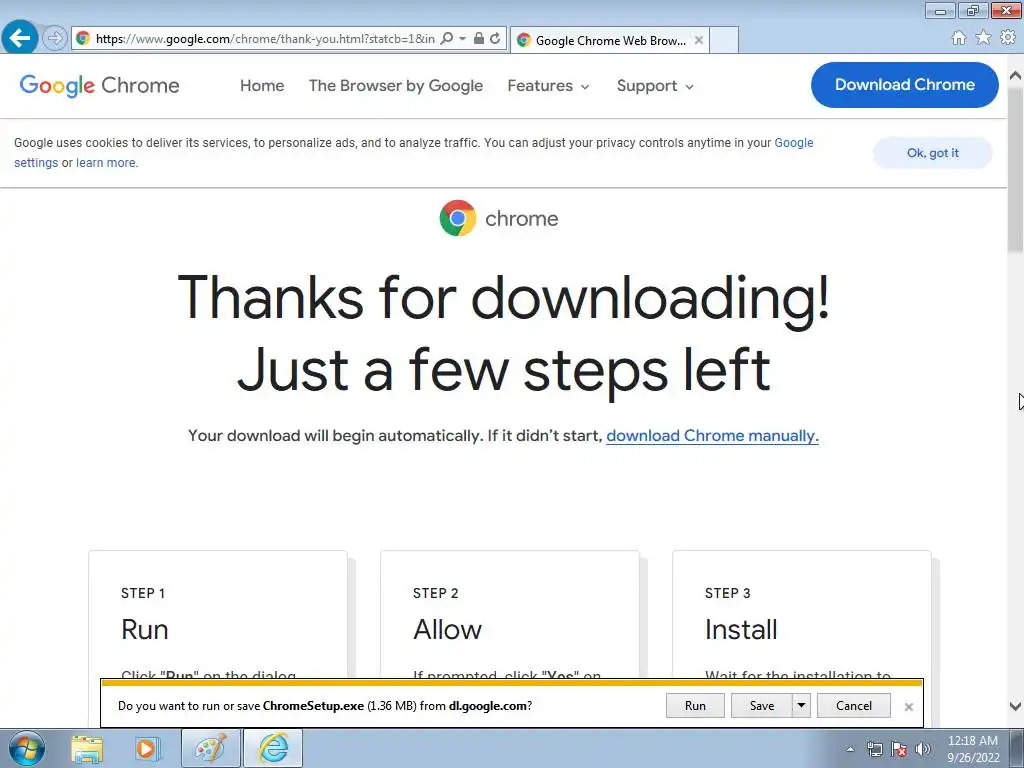Open the Action Center flag icon
Image resolution: width=1024 pixels, height=768 pixels.
coord(899,749)
